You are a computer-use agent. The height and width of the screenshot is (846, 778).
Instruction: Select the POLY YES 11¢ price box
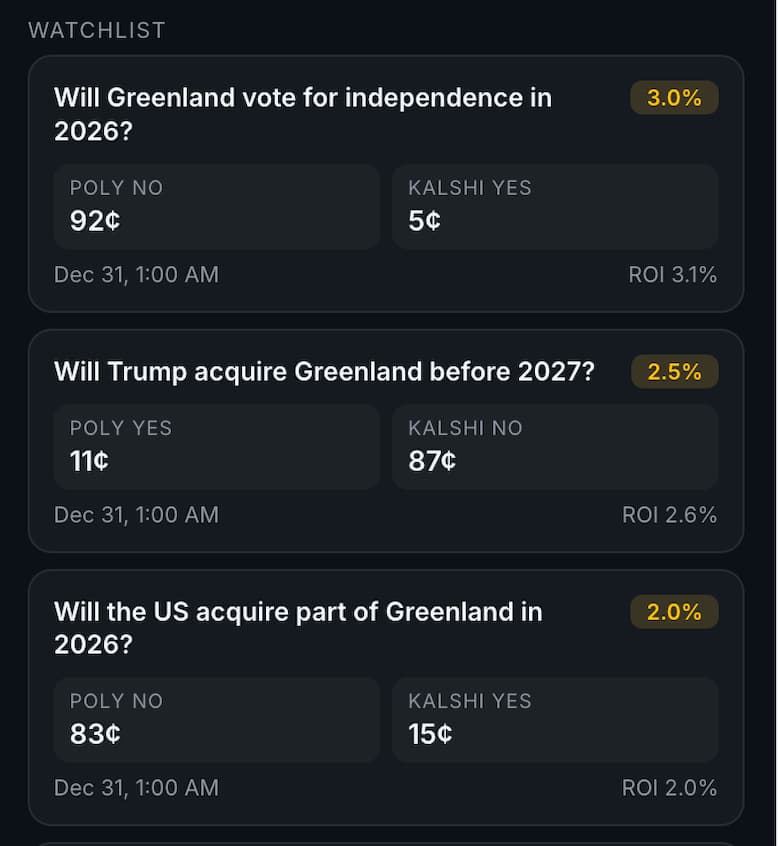coord(216,446)
